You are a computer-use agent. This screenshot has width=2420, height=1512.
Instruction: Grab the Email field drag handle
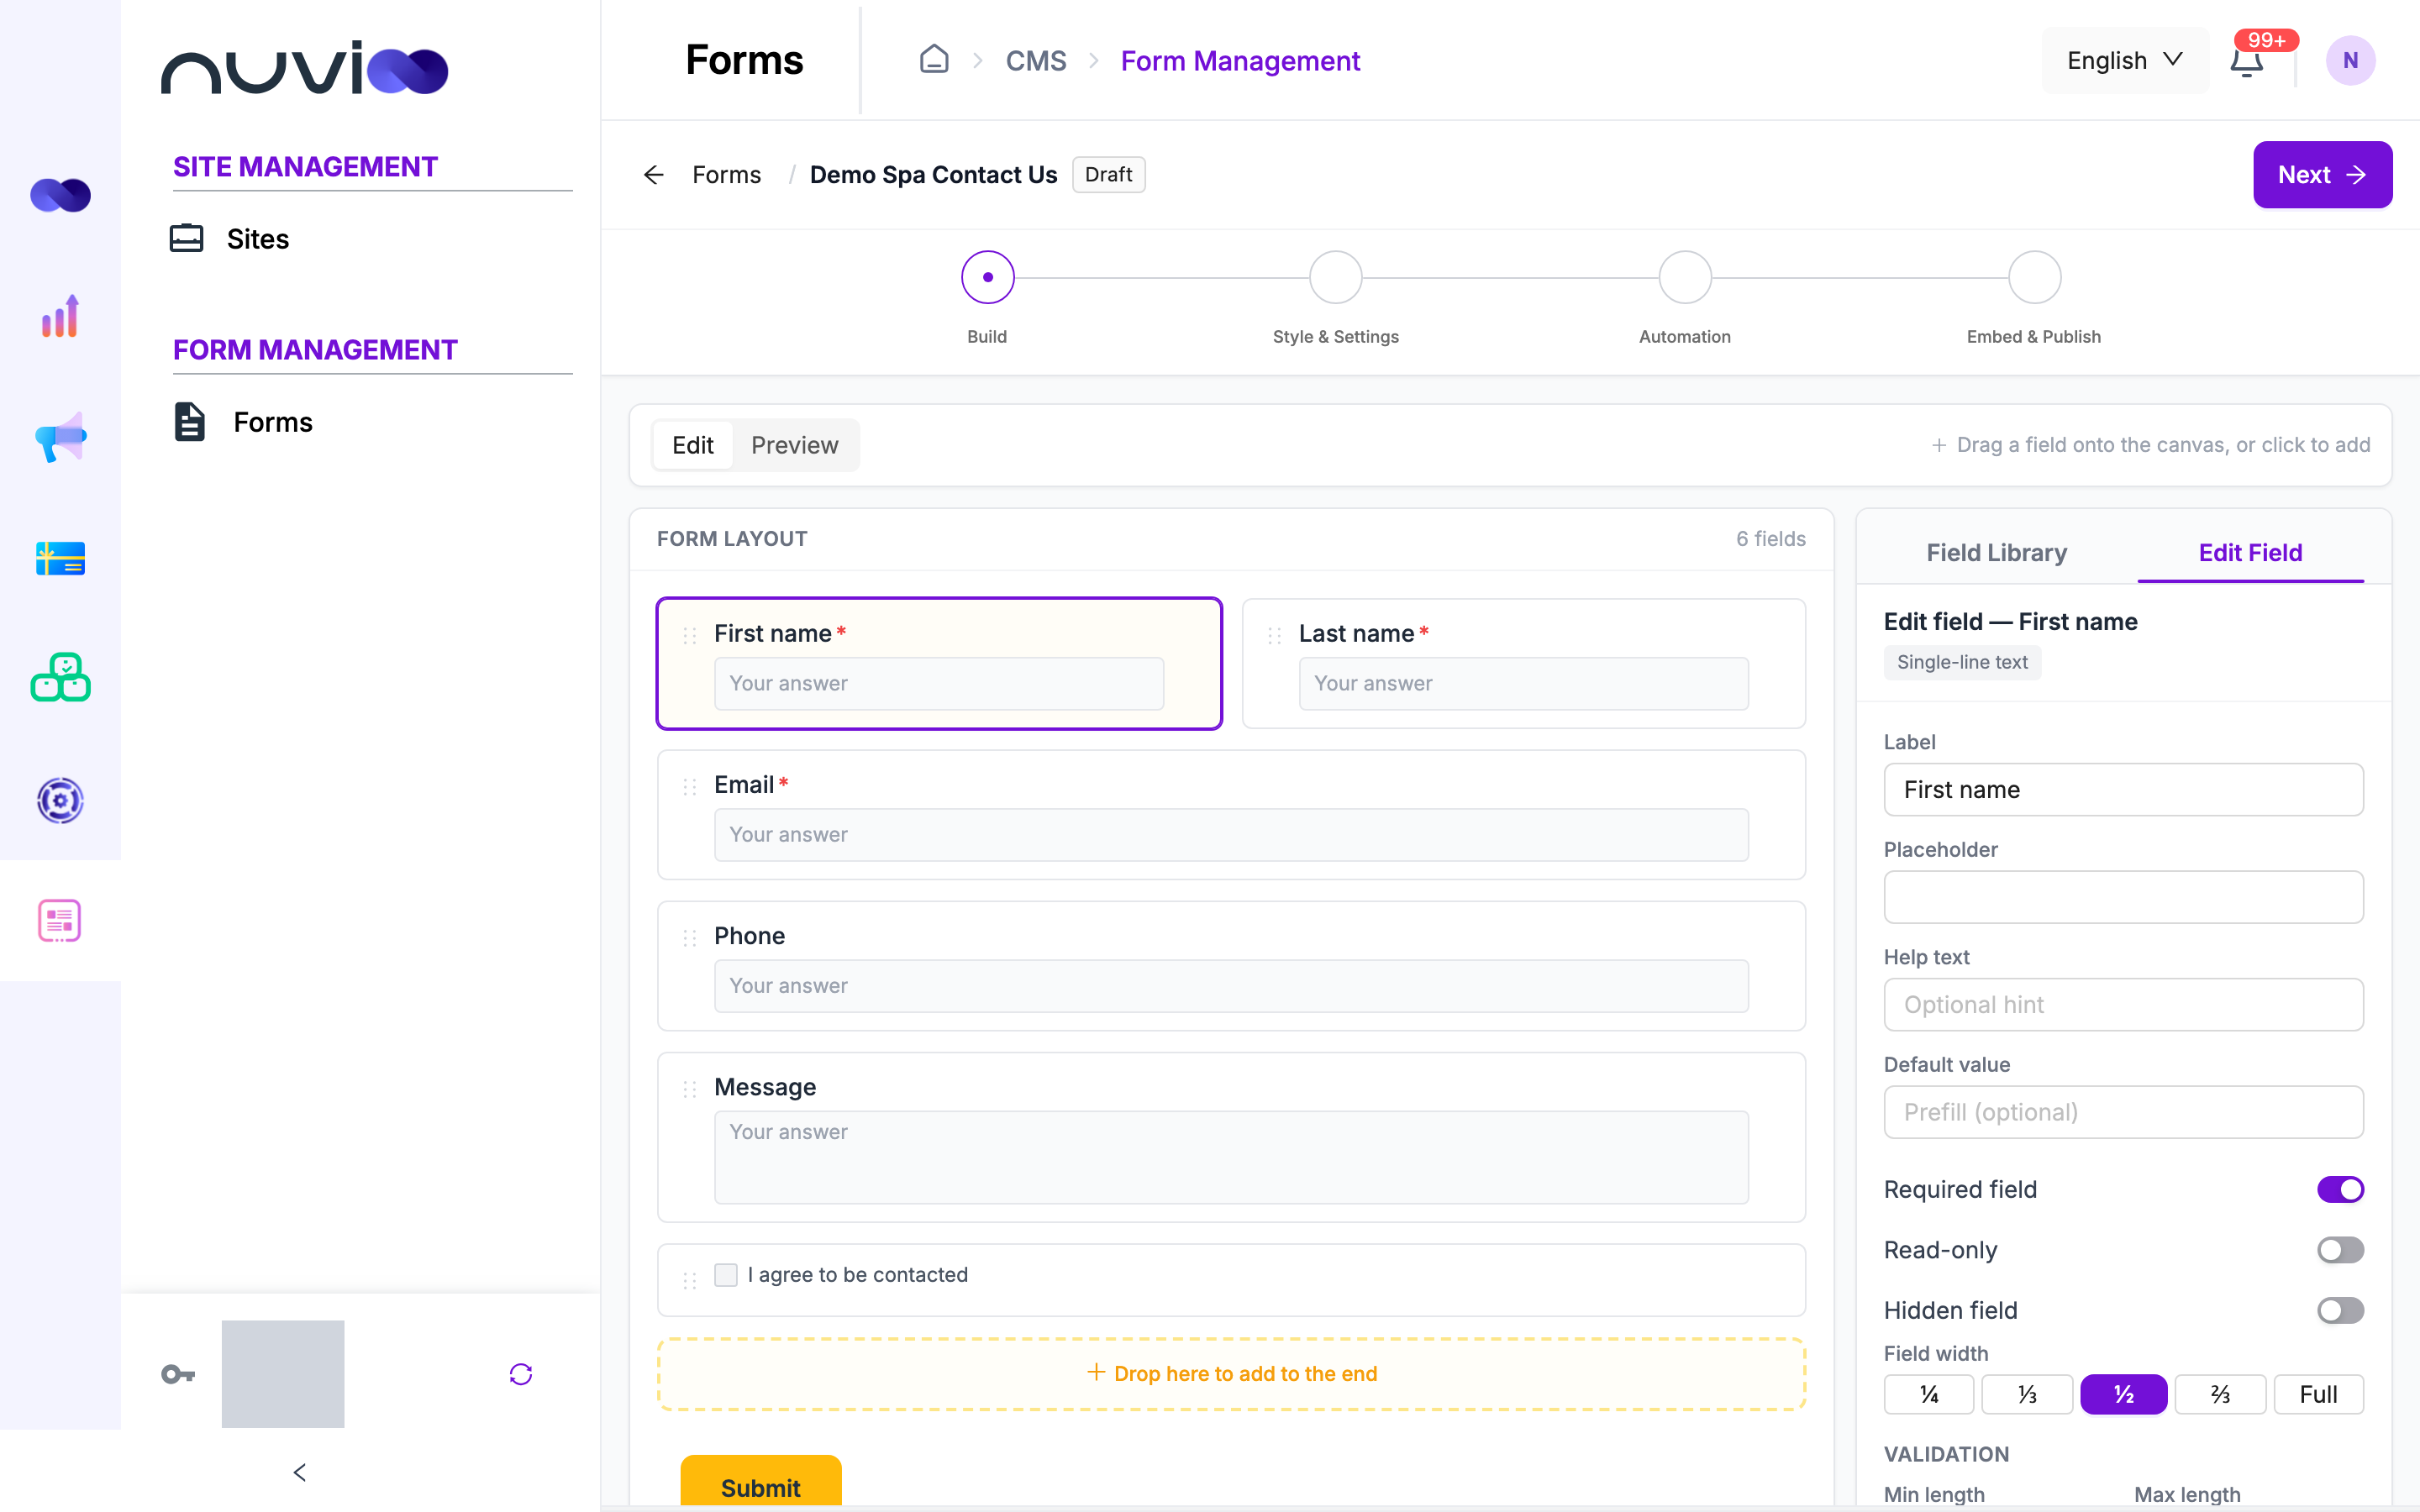(x=689, y=786)
